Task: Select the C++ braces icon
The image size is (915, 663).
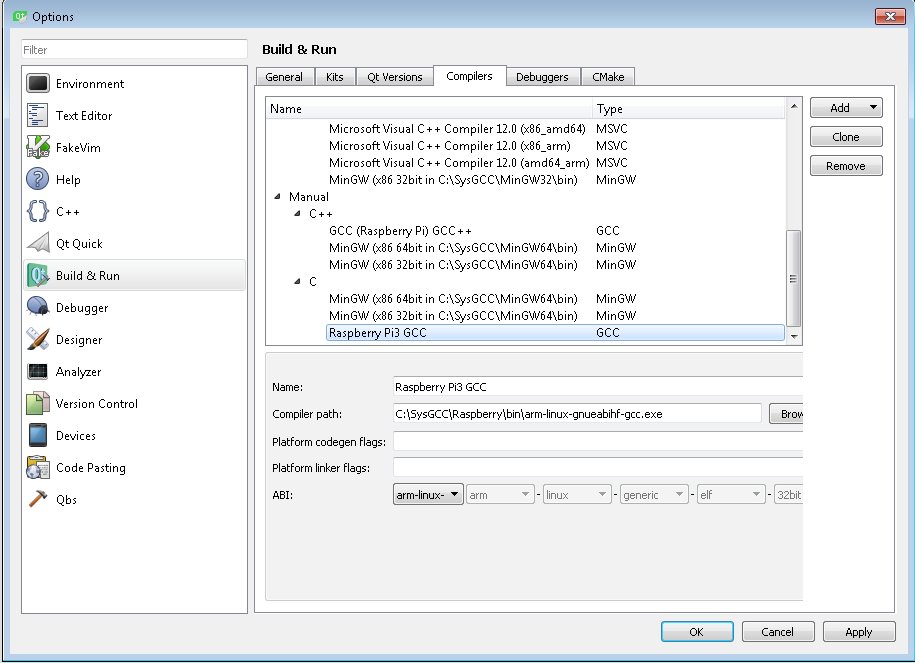Action: coord(38,211)
